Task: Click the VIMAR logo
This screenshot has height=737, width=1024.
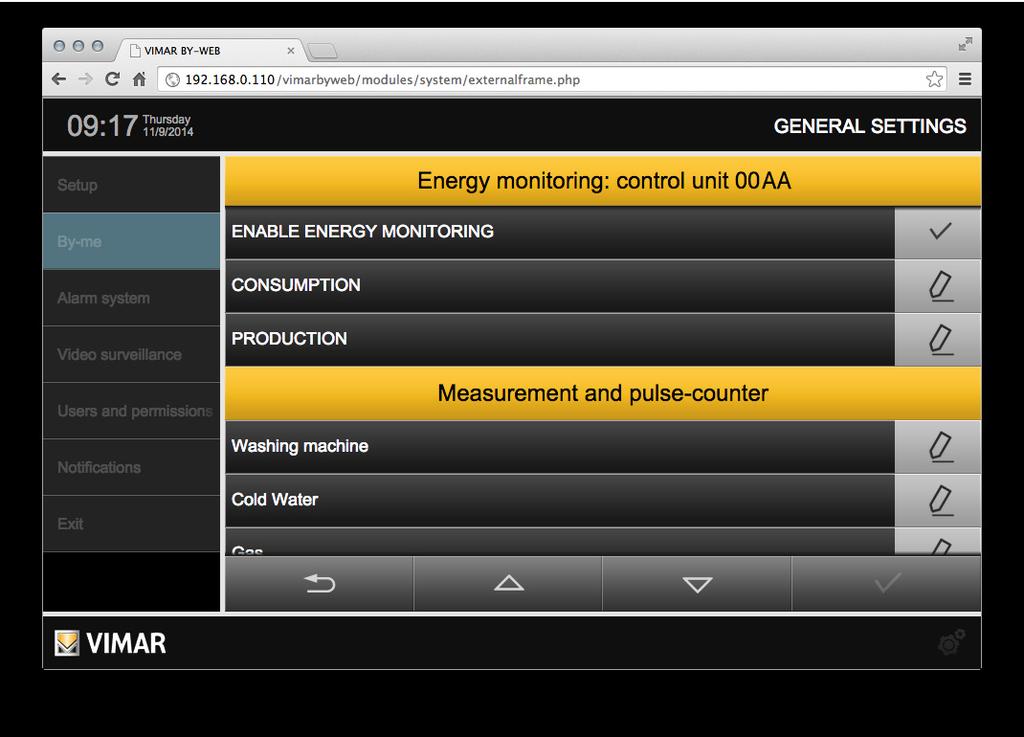Action: coord(110,644)
